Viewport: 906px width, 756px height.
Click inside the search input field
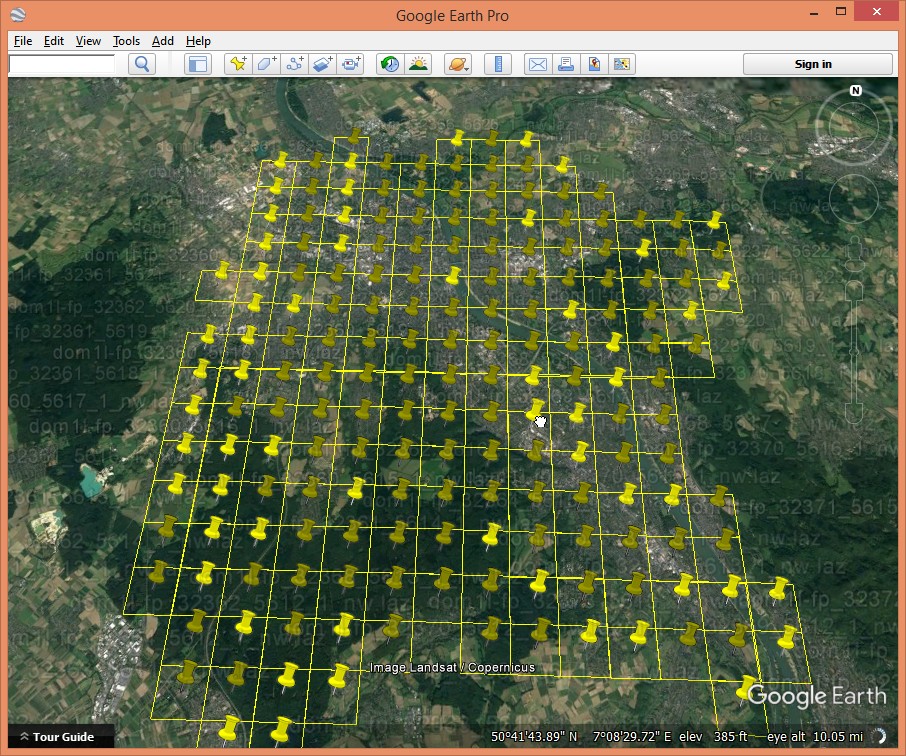pyautogui.click(x=62, y=64)
